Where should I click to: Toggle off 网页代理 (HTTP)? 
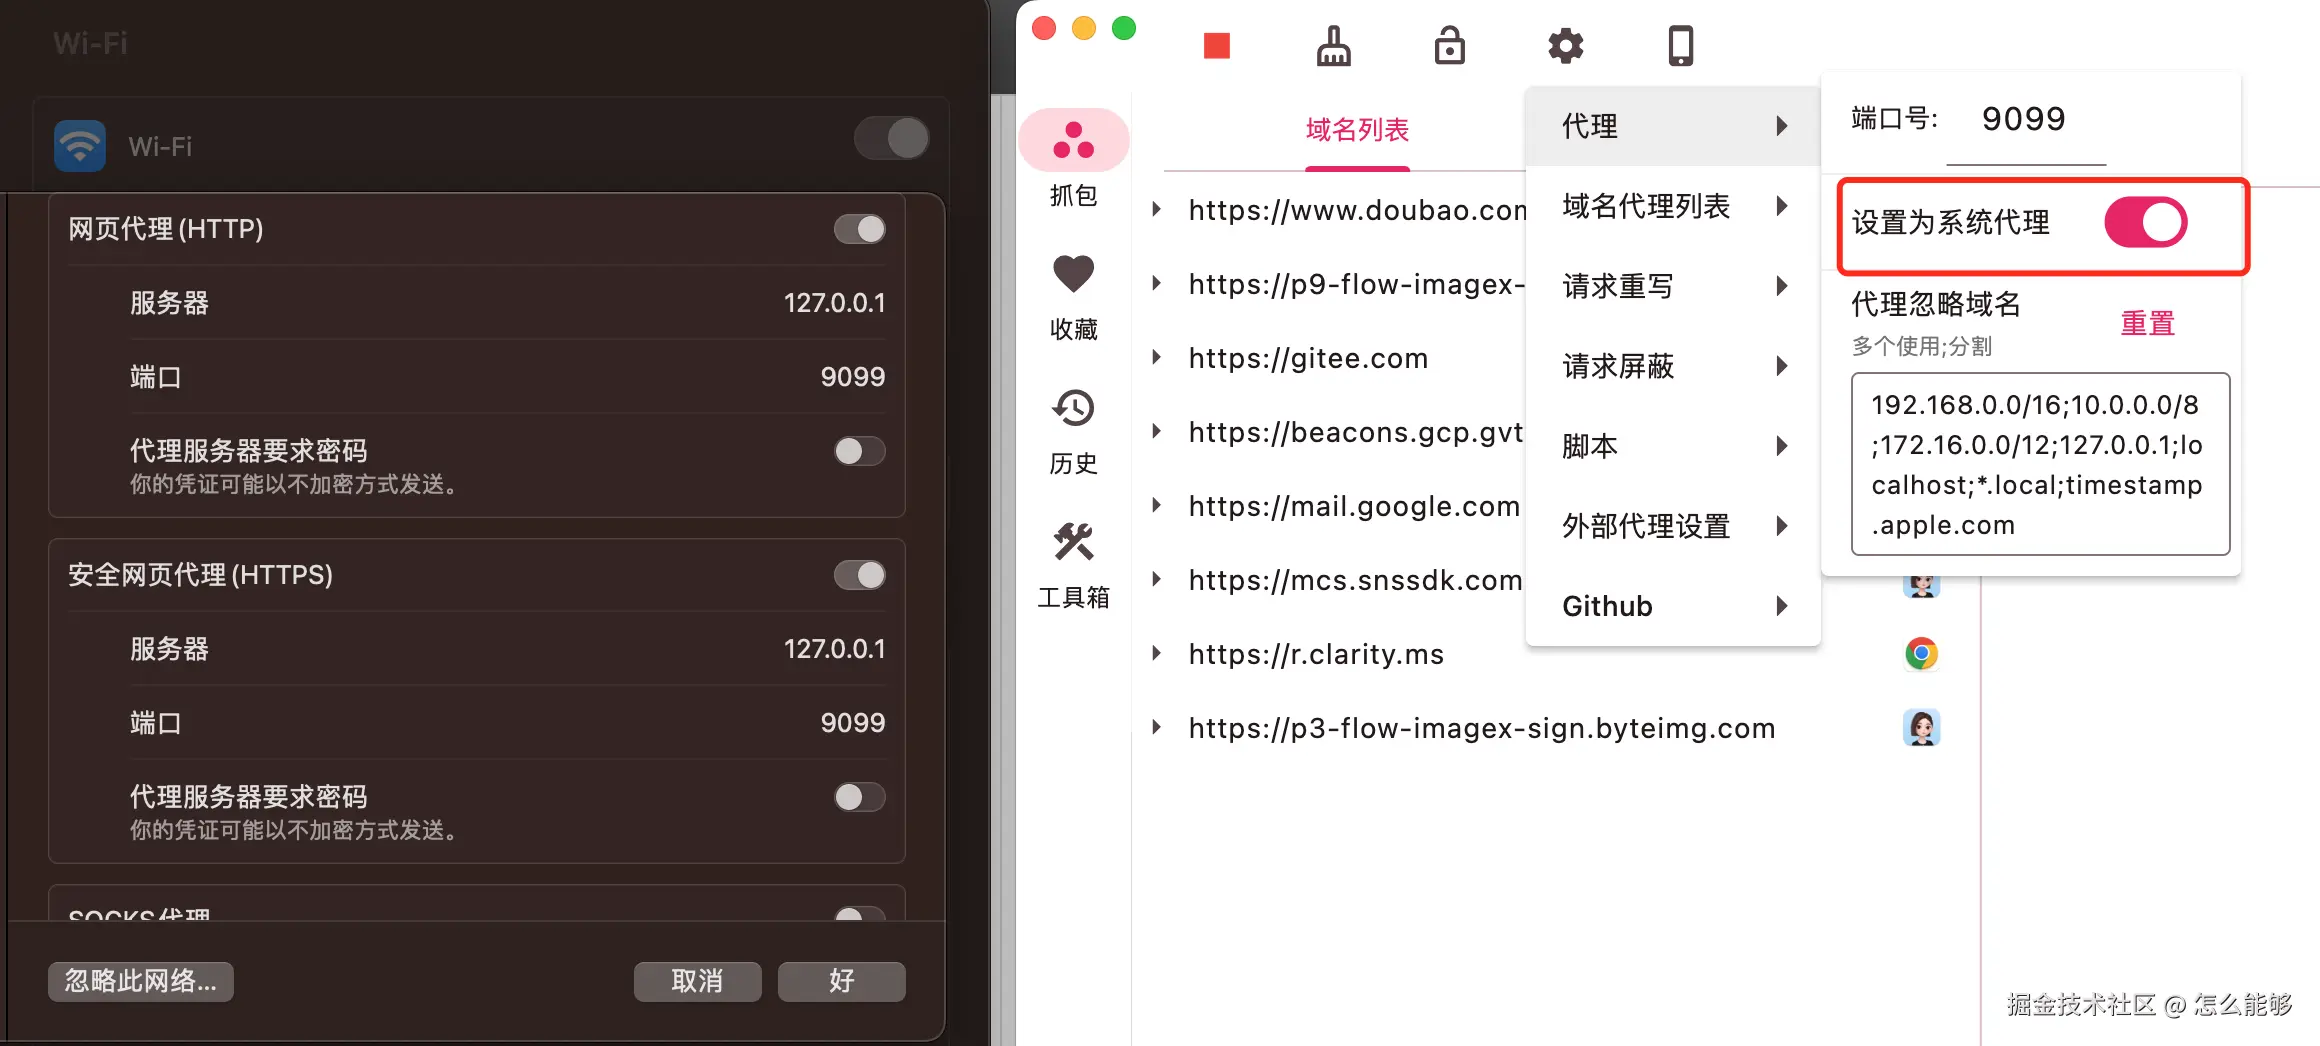coord(862,228)
